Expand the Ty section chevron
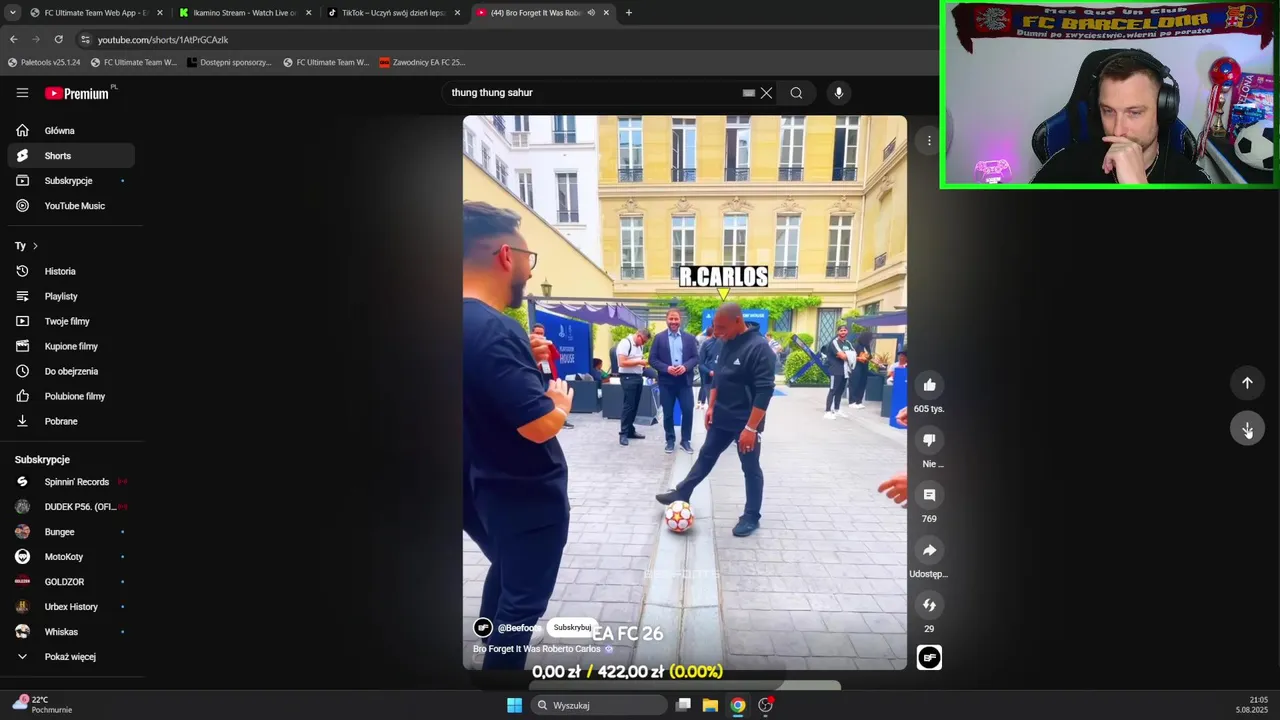Image resolution: width=1280 pixels, height=720 pixels. pos(35,246)
